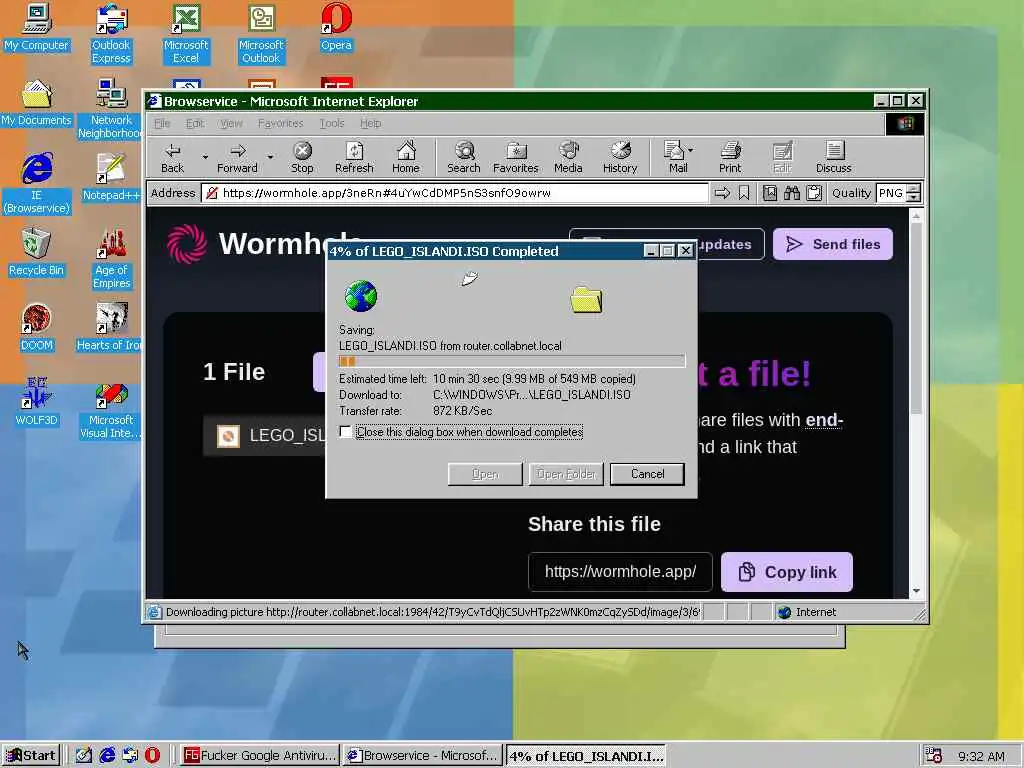Click the Wormhole logo
1024x768 pixels.
(187, 244)
